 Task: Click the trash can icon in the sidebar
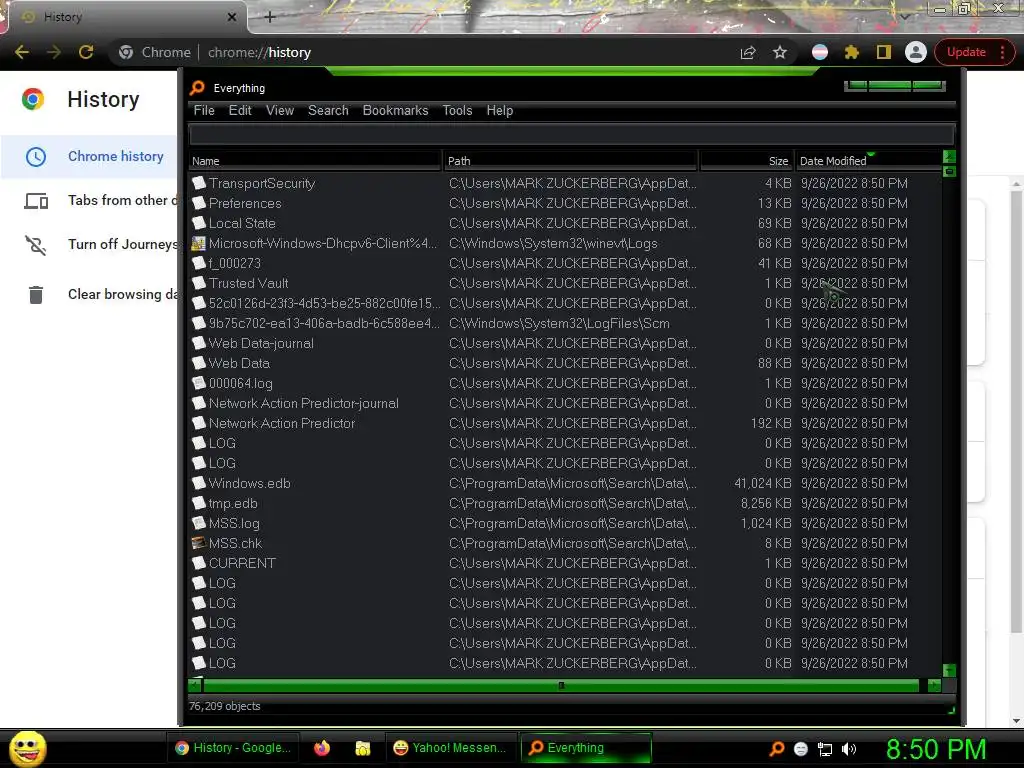[36, 295]
